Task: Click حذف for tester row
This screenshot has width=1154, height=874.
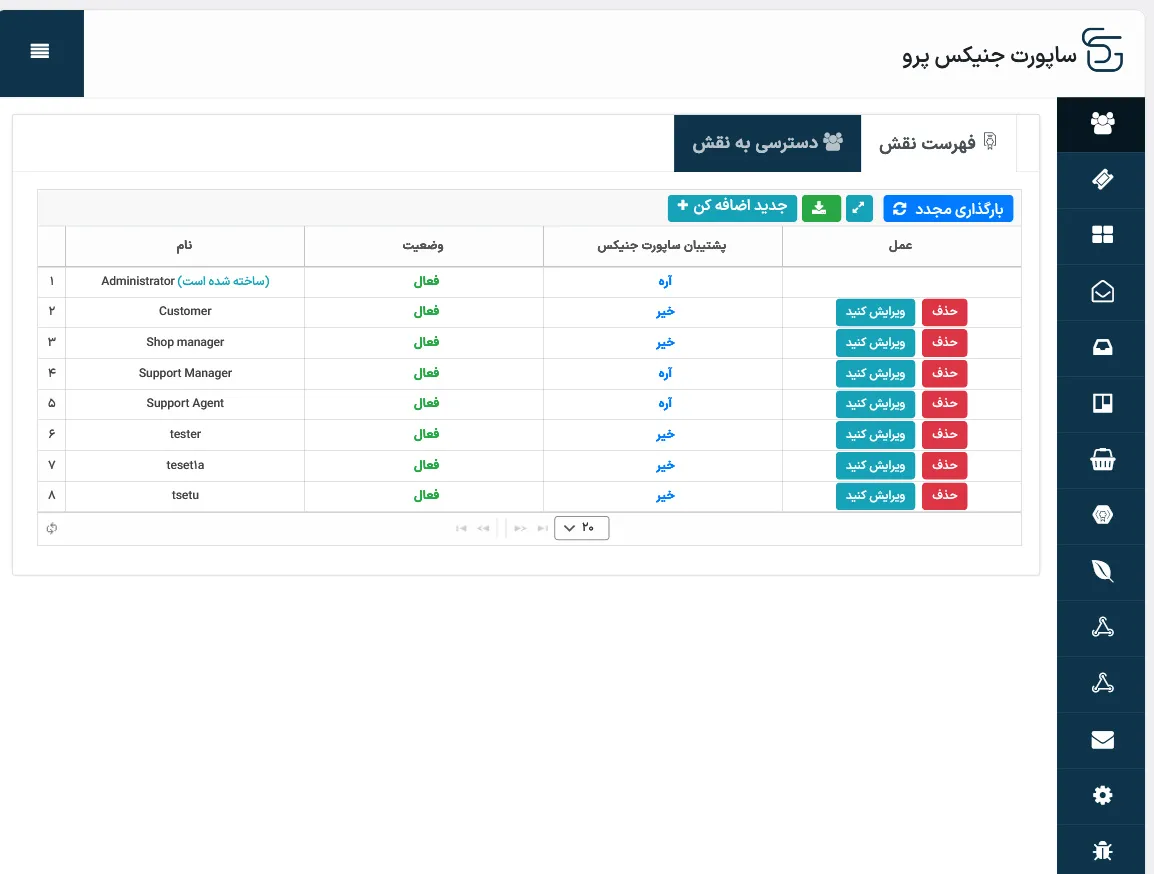Action: [x=944, y=435]
